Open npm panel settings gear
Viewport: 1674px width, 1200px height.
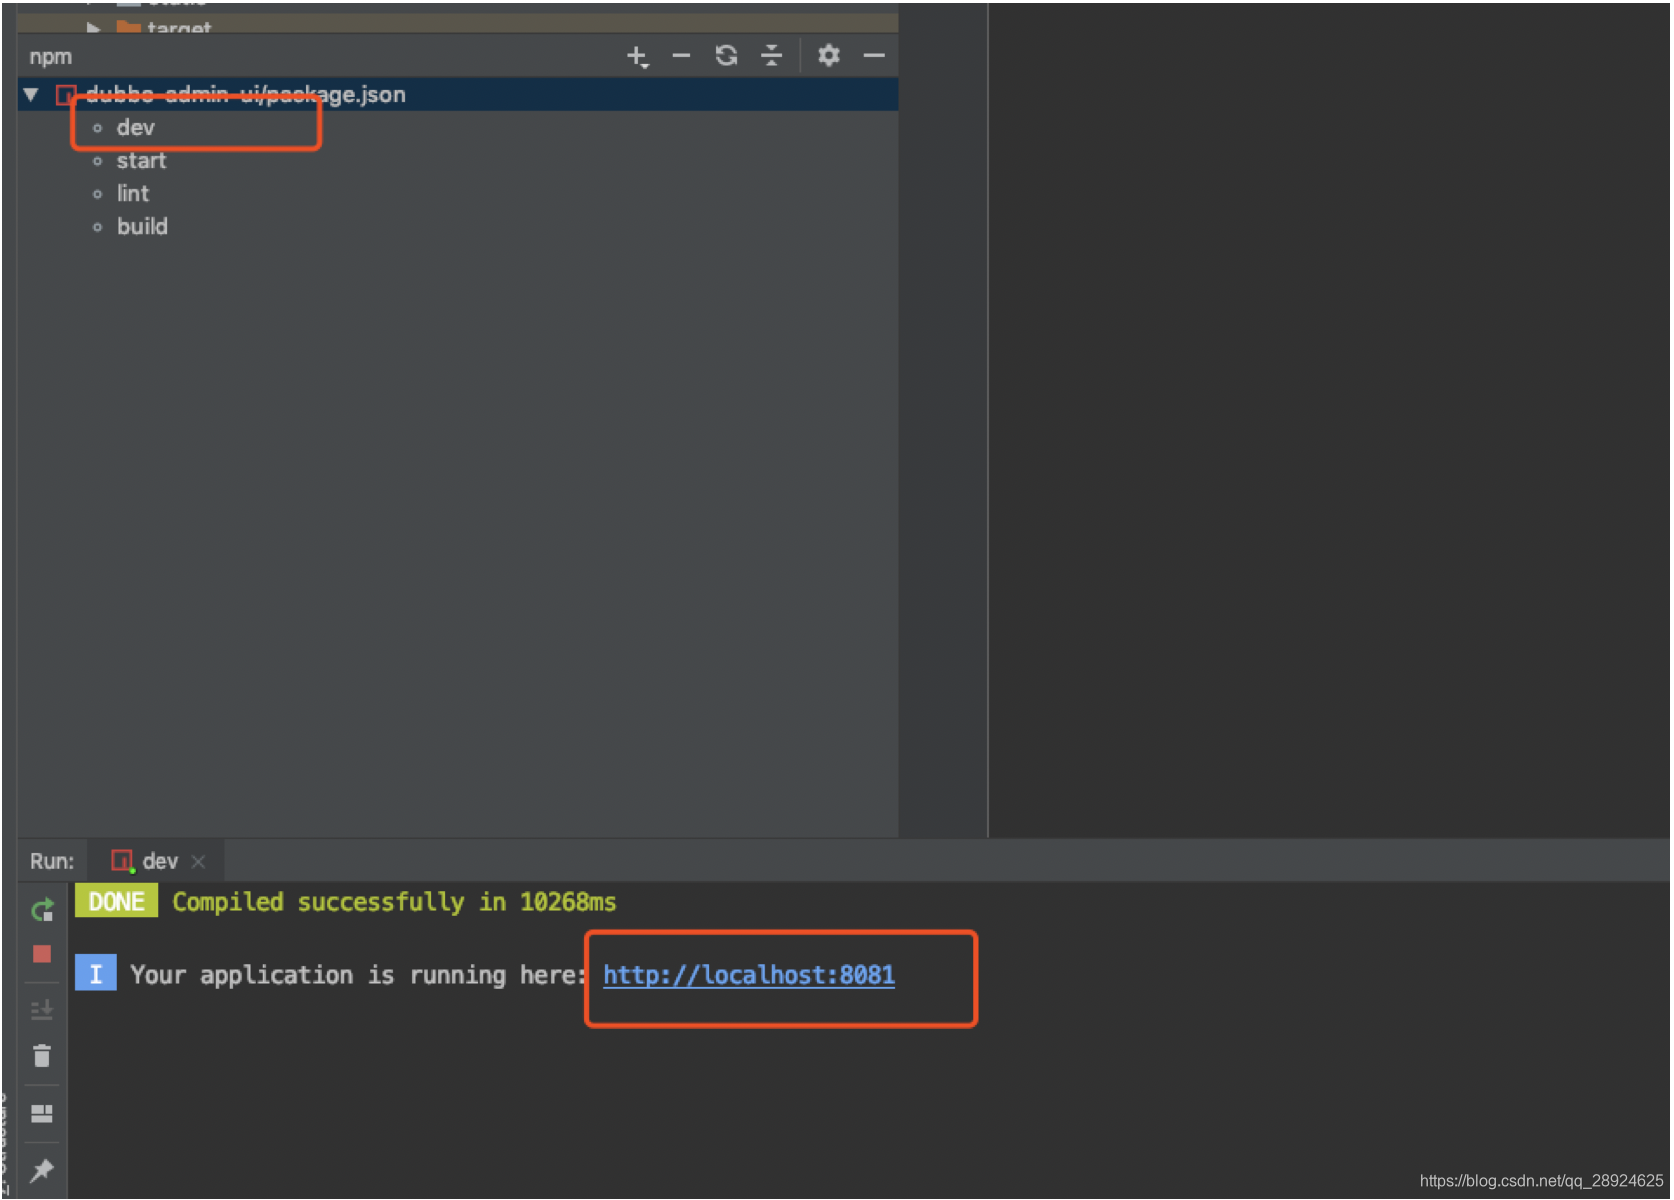828,56
